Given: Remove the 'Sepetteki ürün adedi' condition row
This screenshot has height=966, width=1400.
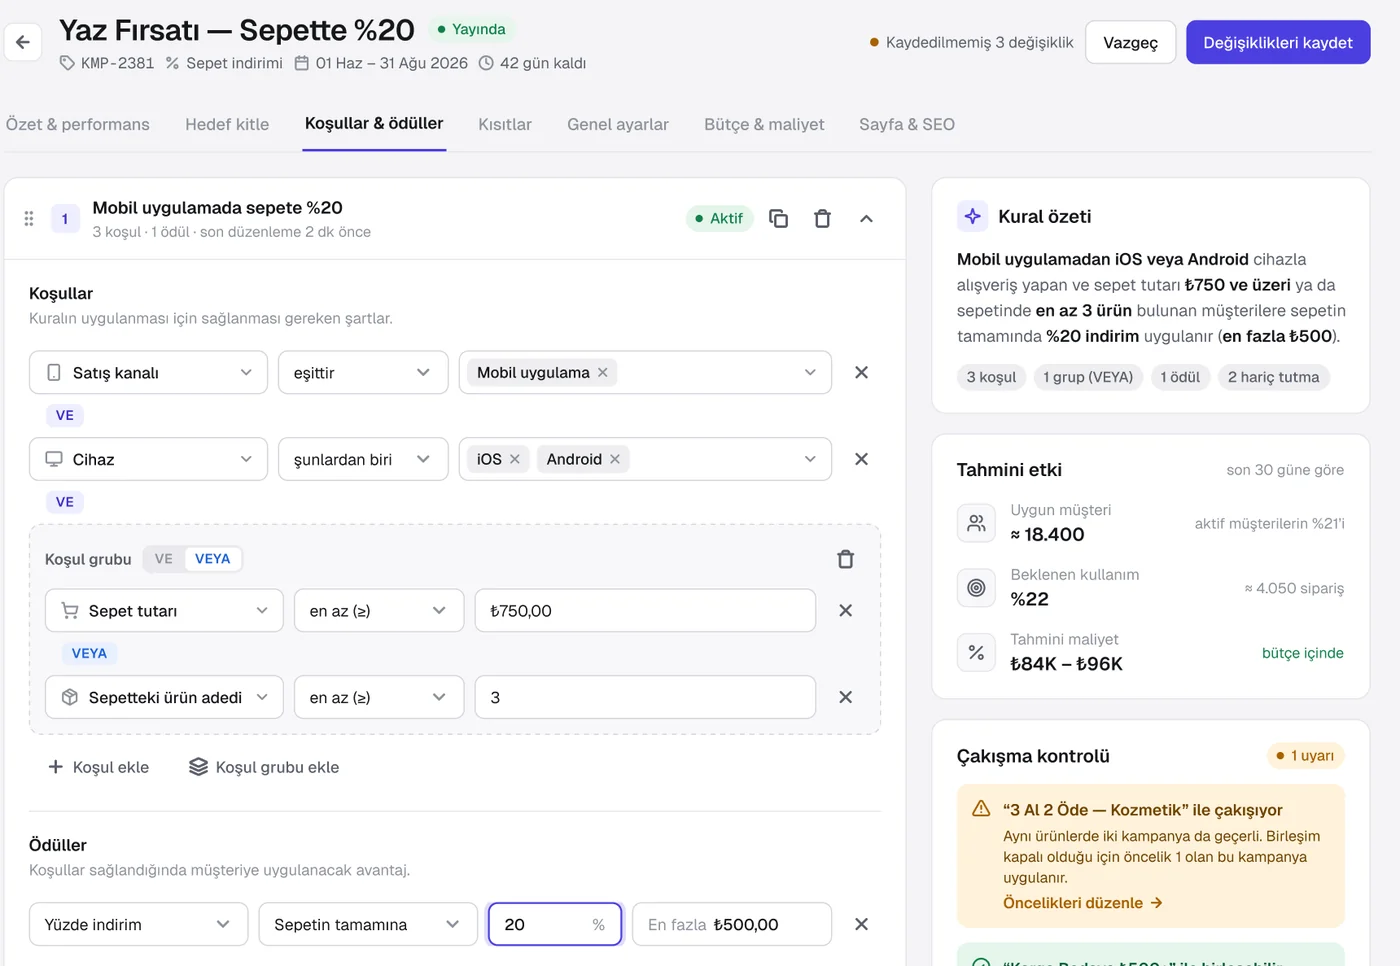Looking at the screenshot, I should click(845, 697).
